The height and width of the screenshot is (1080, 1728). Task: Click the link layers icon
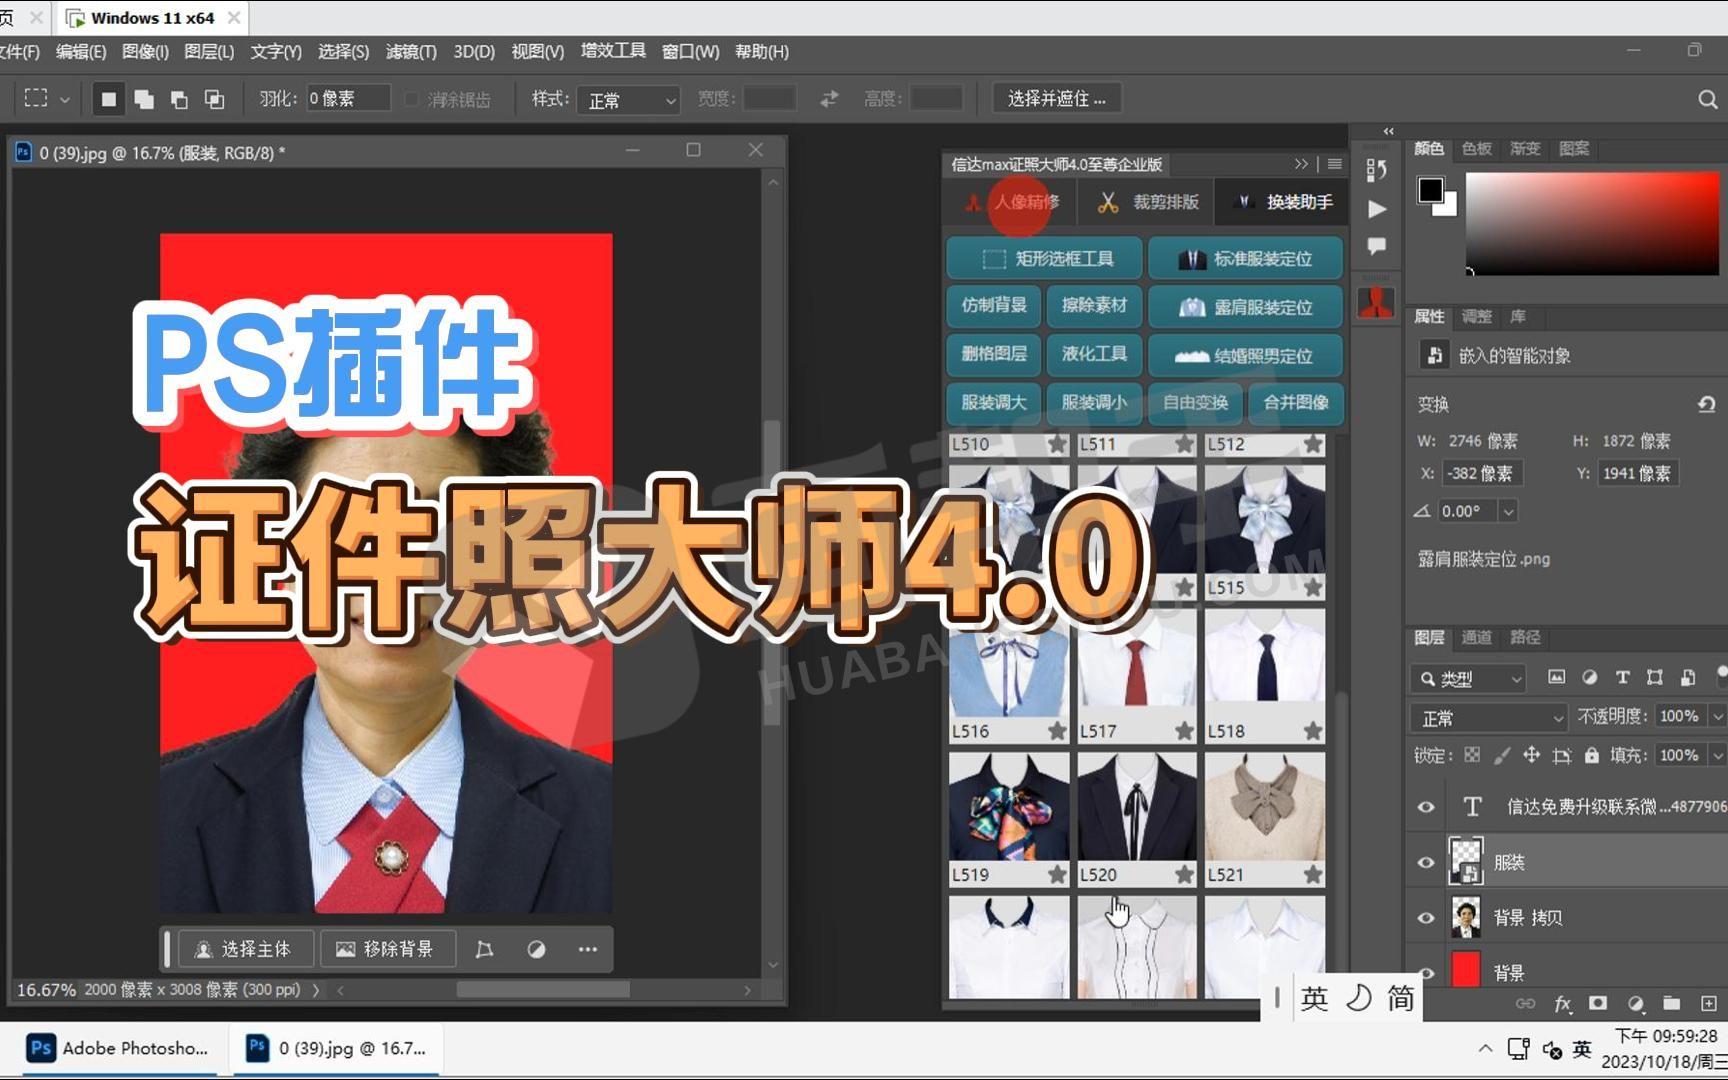(1525, 1003)
